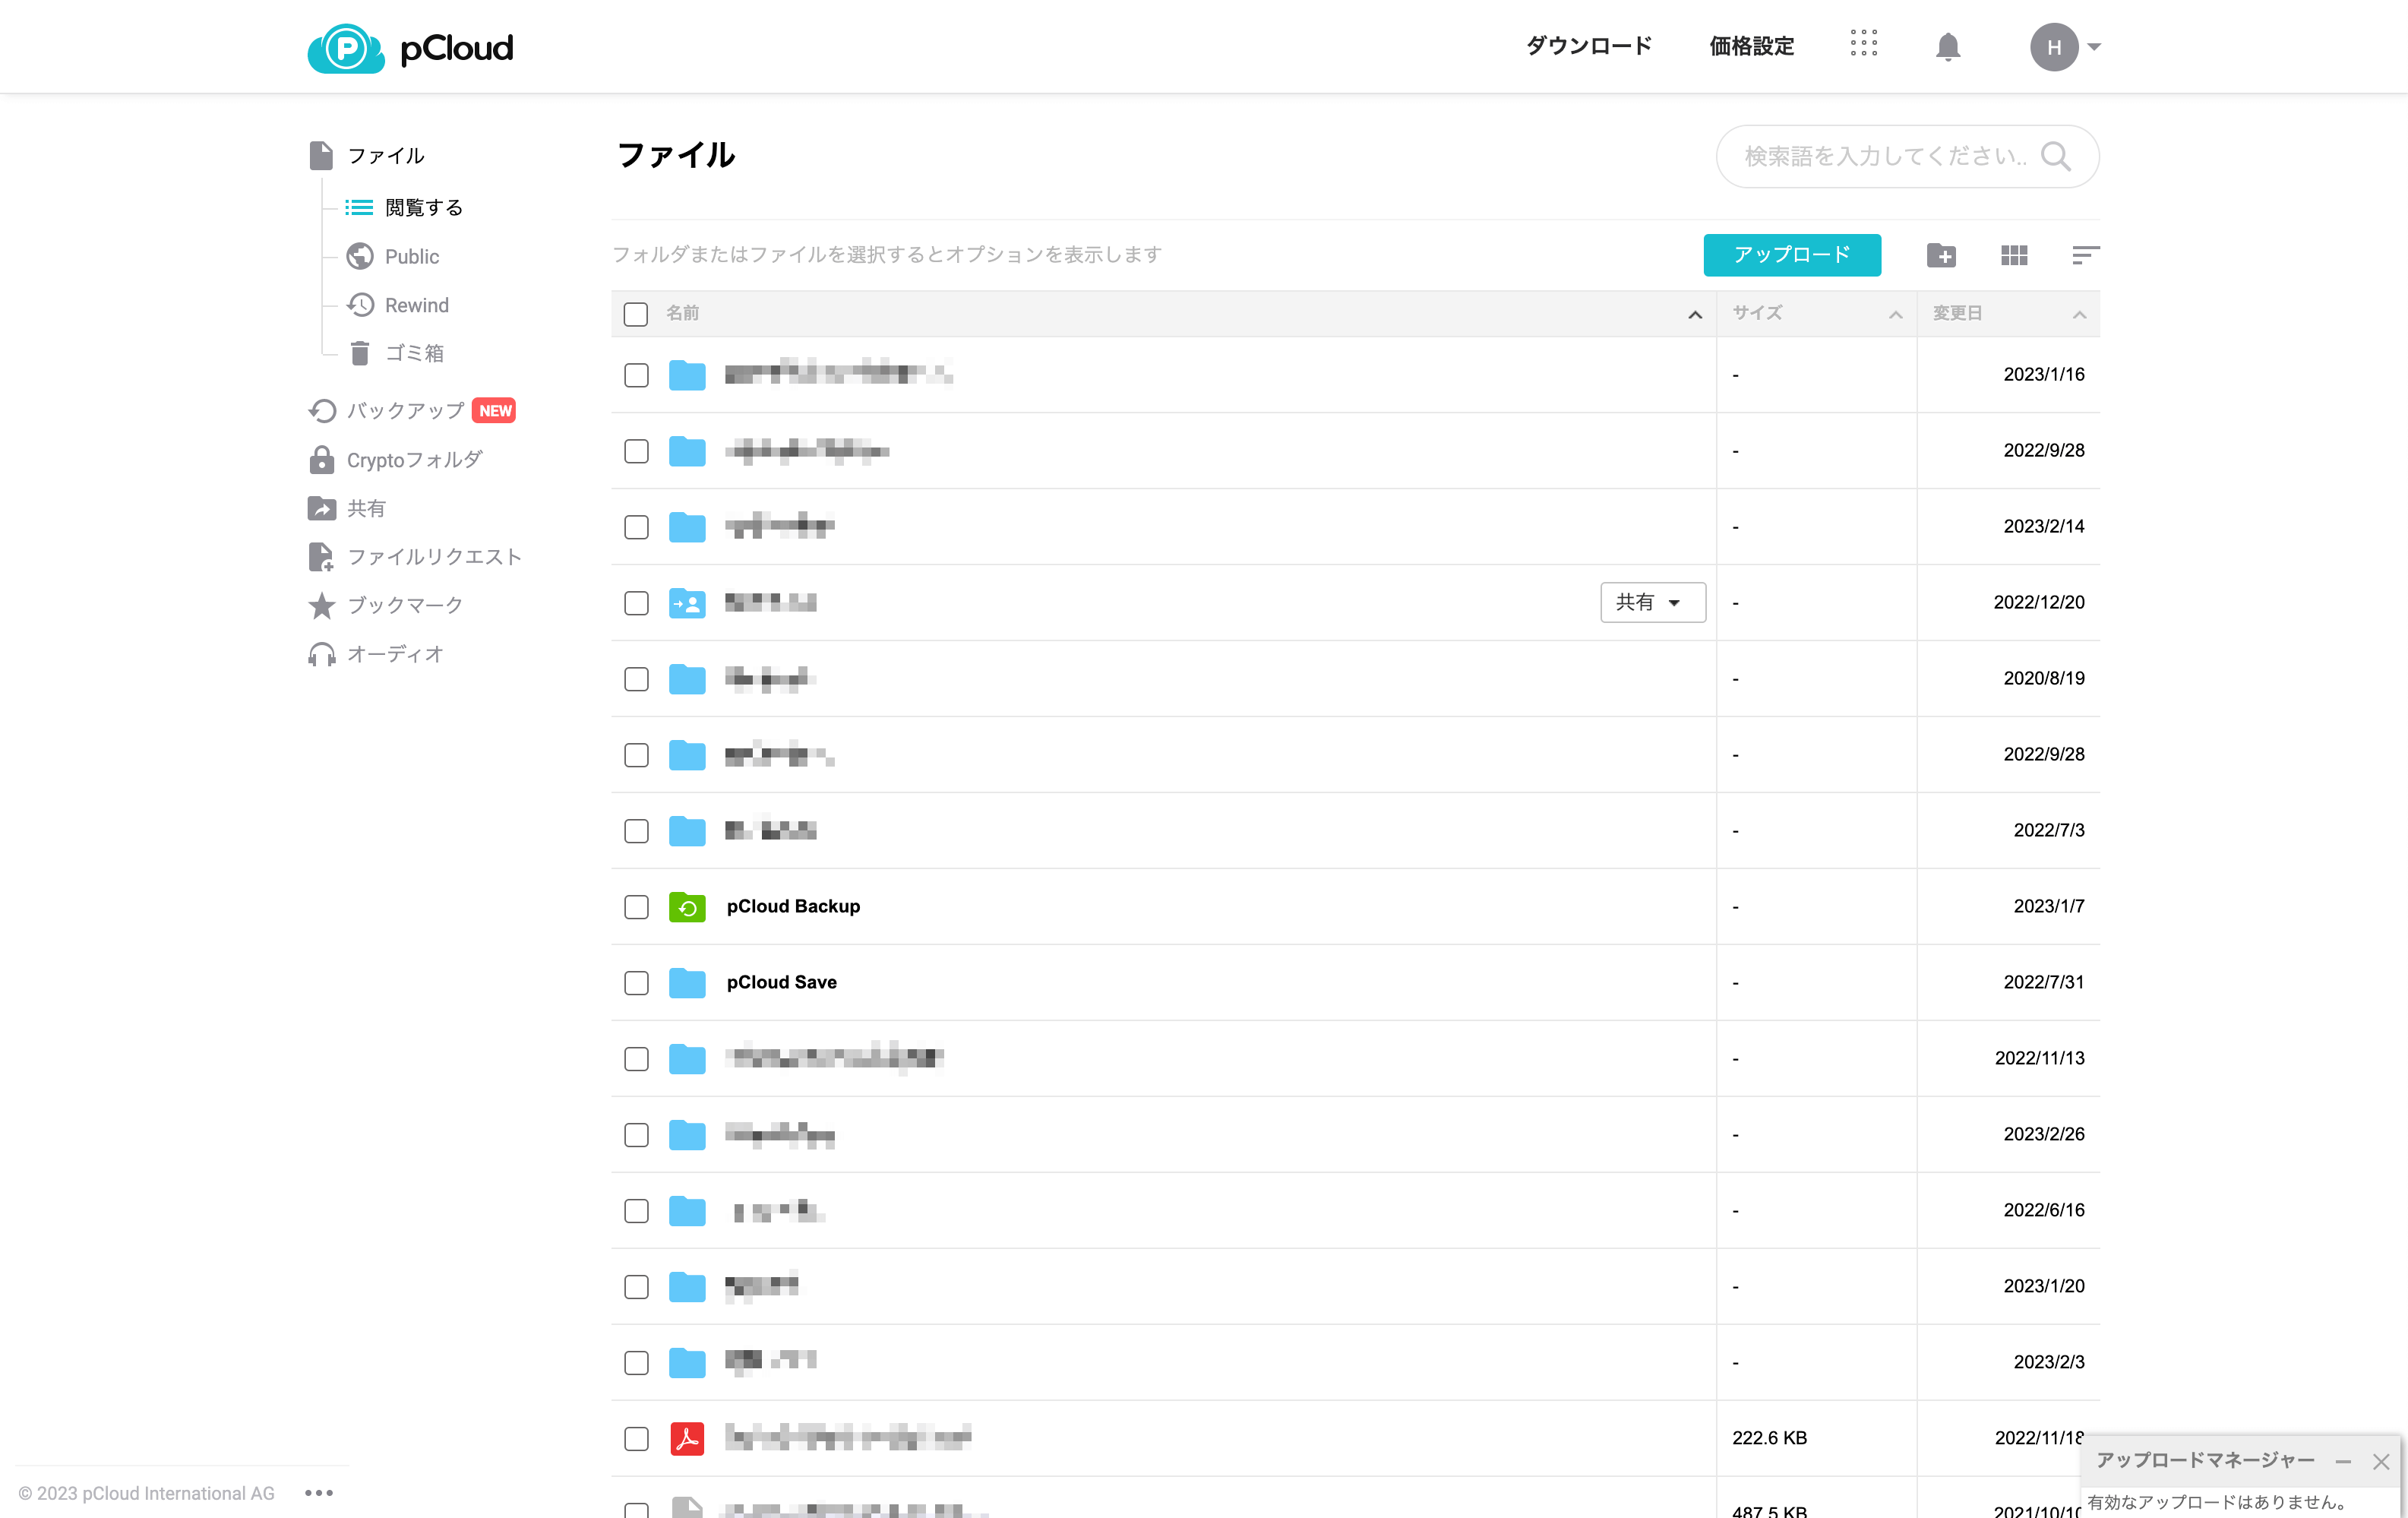2408x1518 pixels.
Task: Click folder icon in row dated 2023/2/26
Action: point(687,1135)
